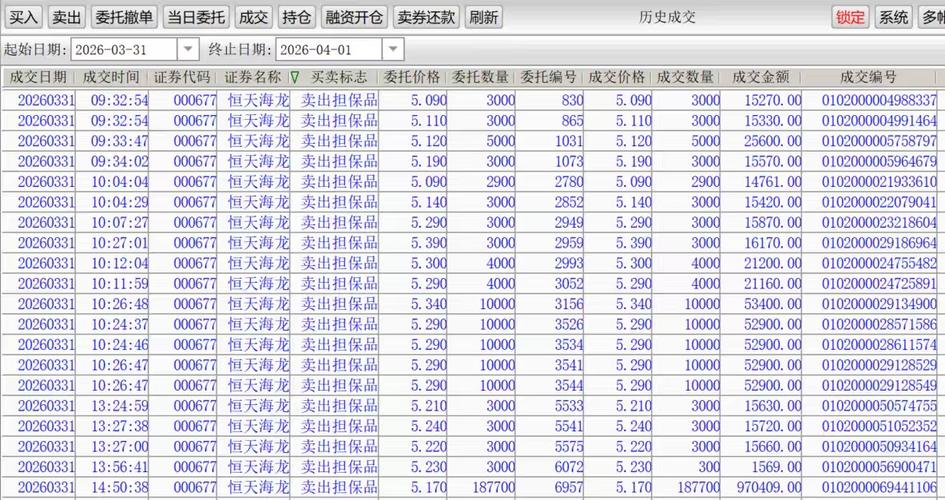Viewport: 945px width, 500px height.
Task: Sort by 成交价格 column header
Action: [617, 77]
